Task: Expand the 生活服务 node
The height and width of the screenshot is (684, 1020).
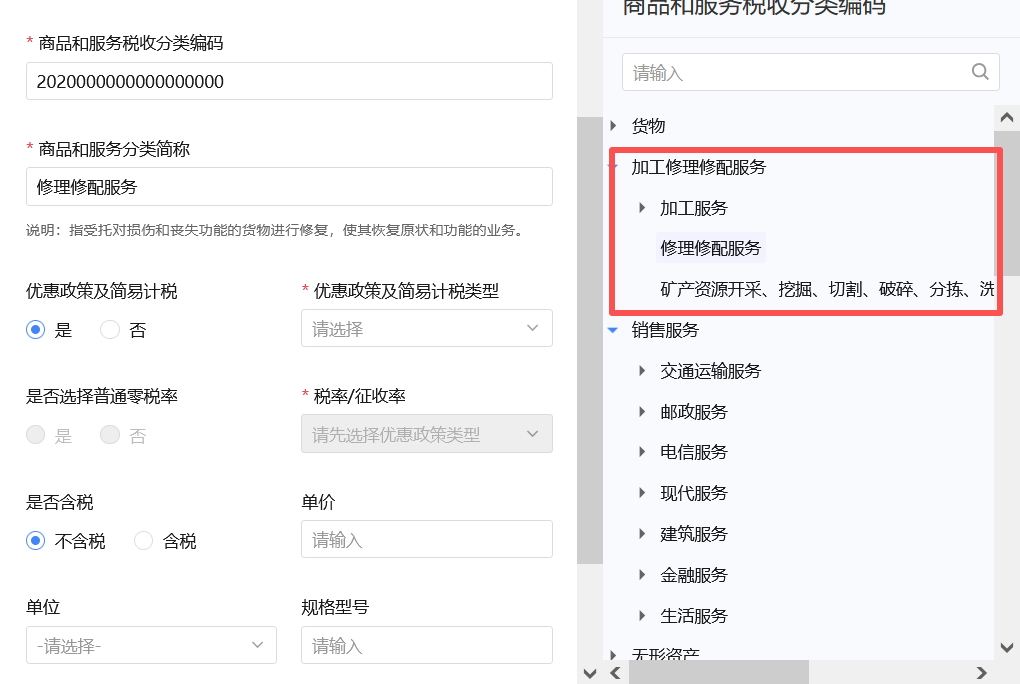Action: [x=640, y=615]
